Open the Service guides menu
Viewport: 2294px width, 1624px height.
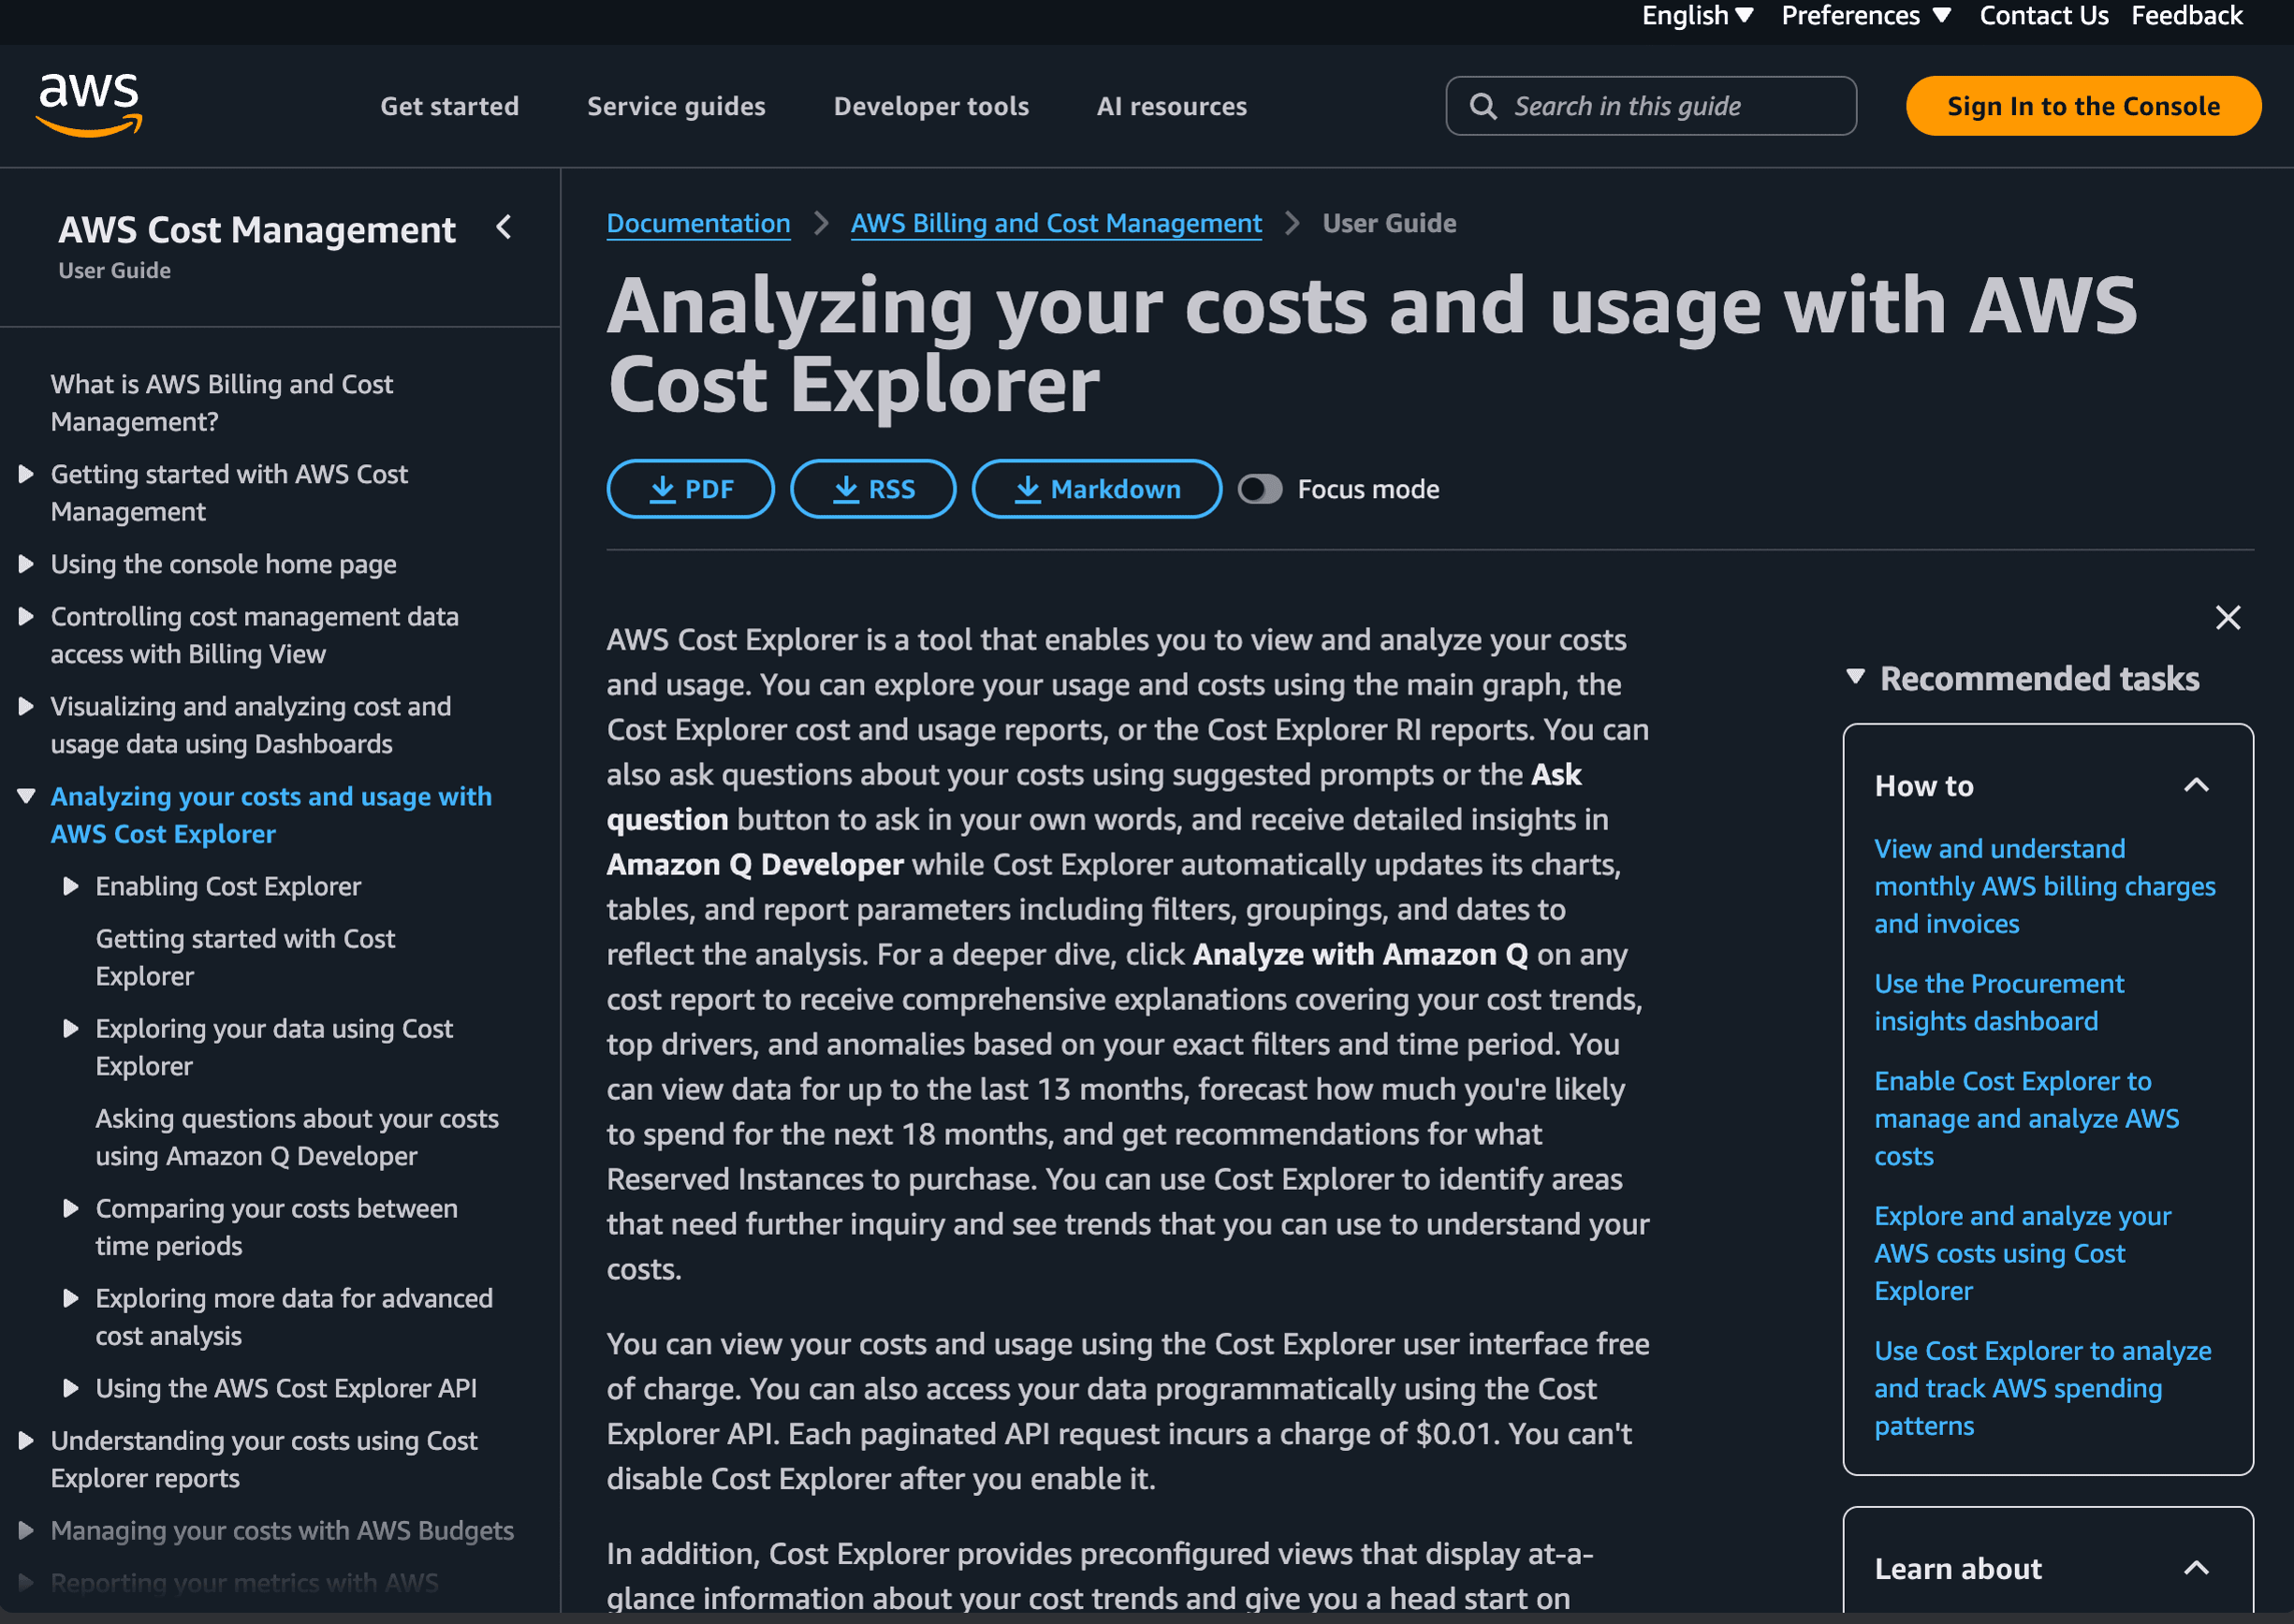click(x=676, y=106)
